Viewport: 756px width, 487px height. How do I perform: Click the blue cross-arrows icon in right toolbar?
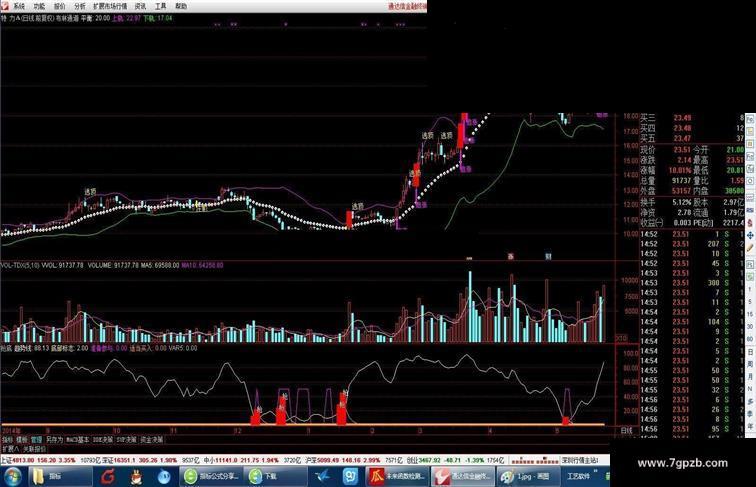[750, 235]
